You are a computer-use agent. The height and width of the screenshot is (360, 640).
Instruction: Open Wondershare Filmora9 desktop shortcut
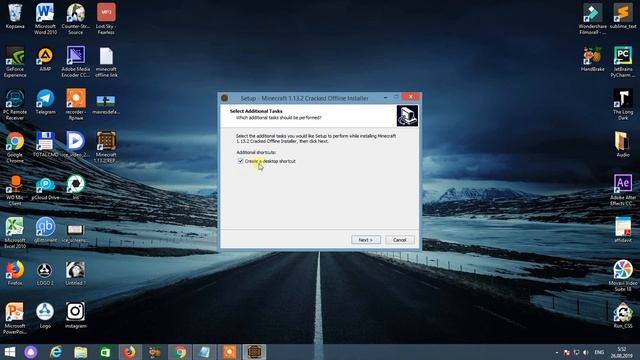tap(593, 19)
